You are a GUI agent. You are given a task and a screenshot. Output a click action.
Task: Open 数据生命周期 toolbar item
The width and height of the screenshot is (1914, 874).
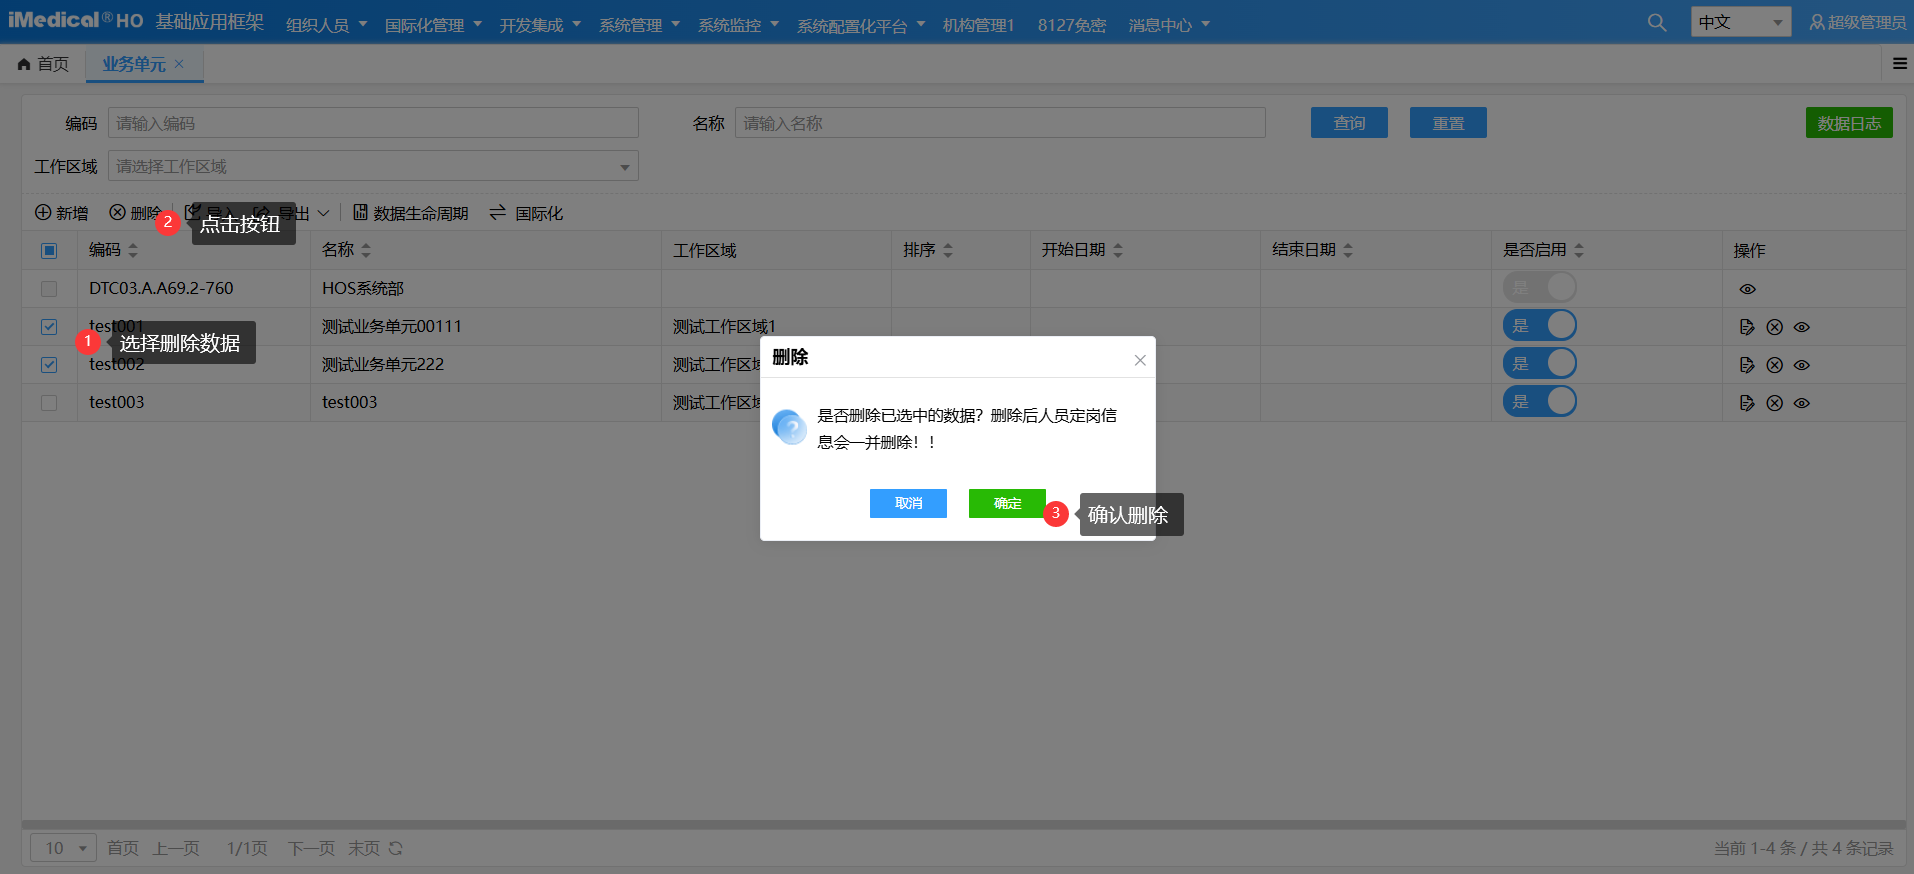click(x=410, y=213)
